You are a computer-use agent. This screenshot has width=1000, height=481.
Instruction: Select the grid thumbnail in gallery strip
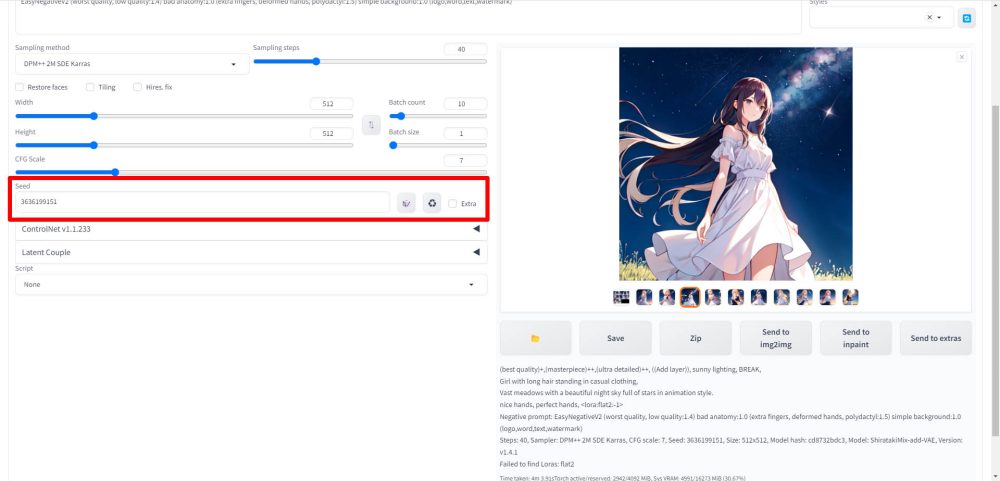coord(621,297)
